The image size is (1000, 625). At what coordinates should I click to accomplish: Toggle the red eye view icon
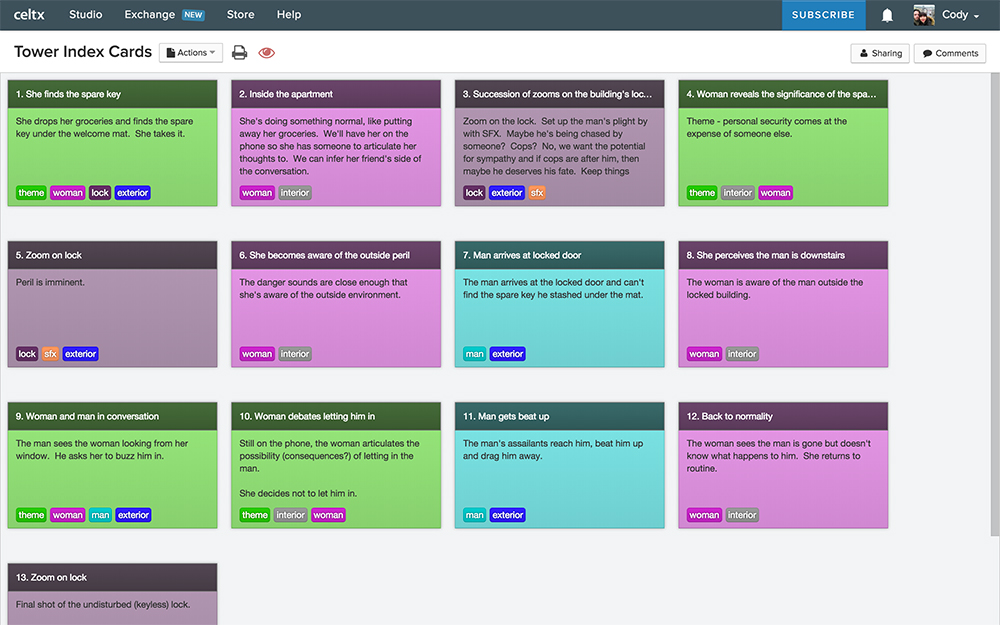coord(267,52)
